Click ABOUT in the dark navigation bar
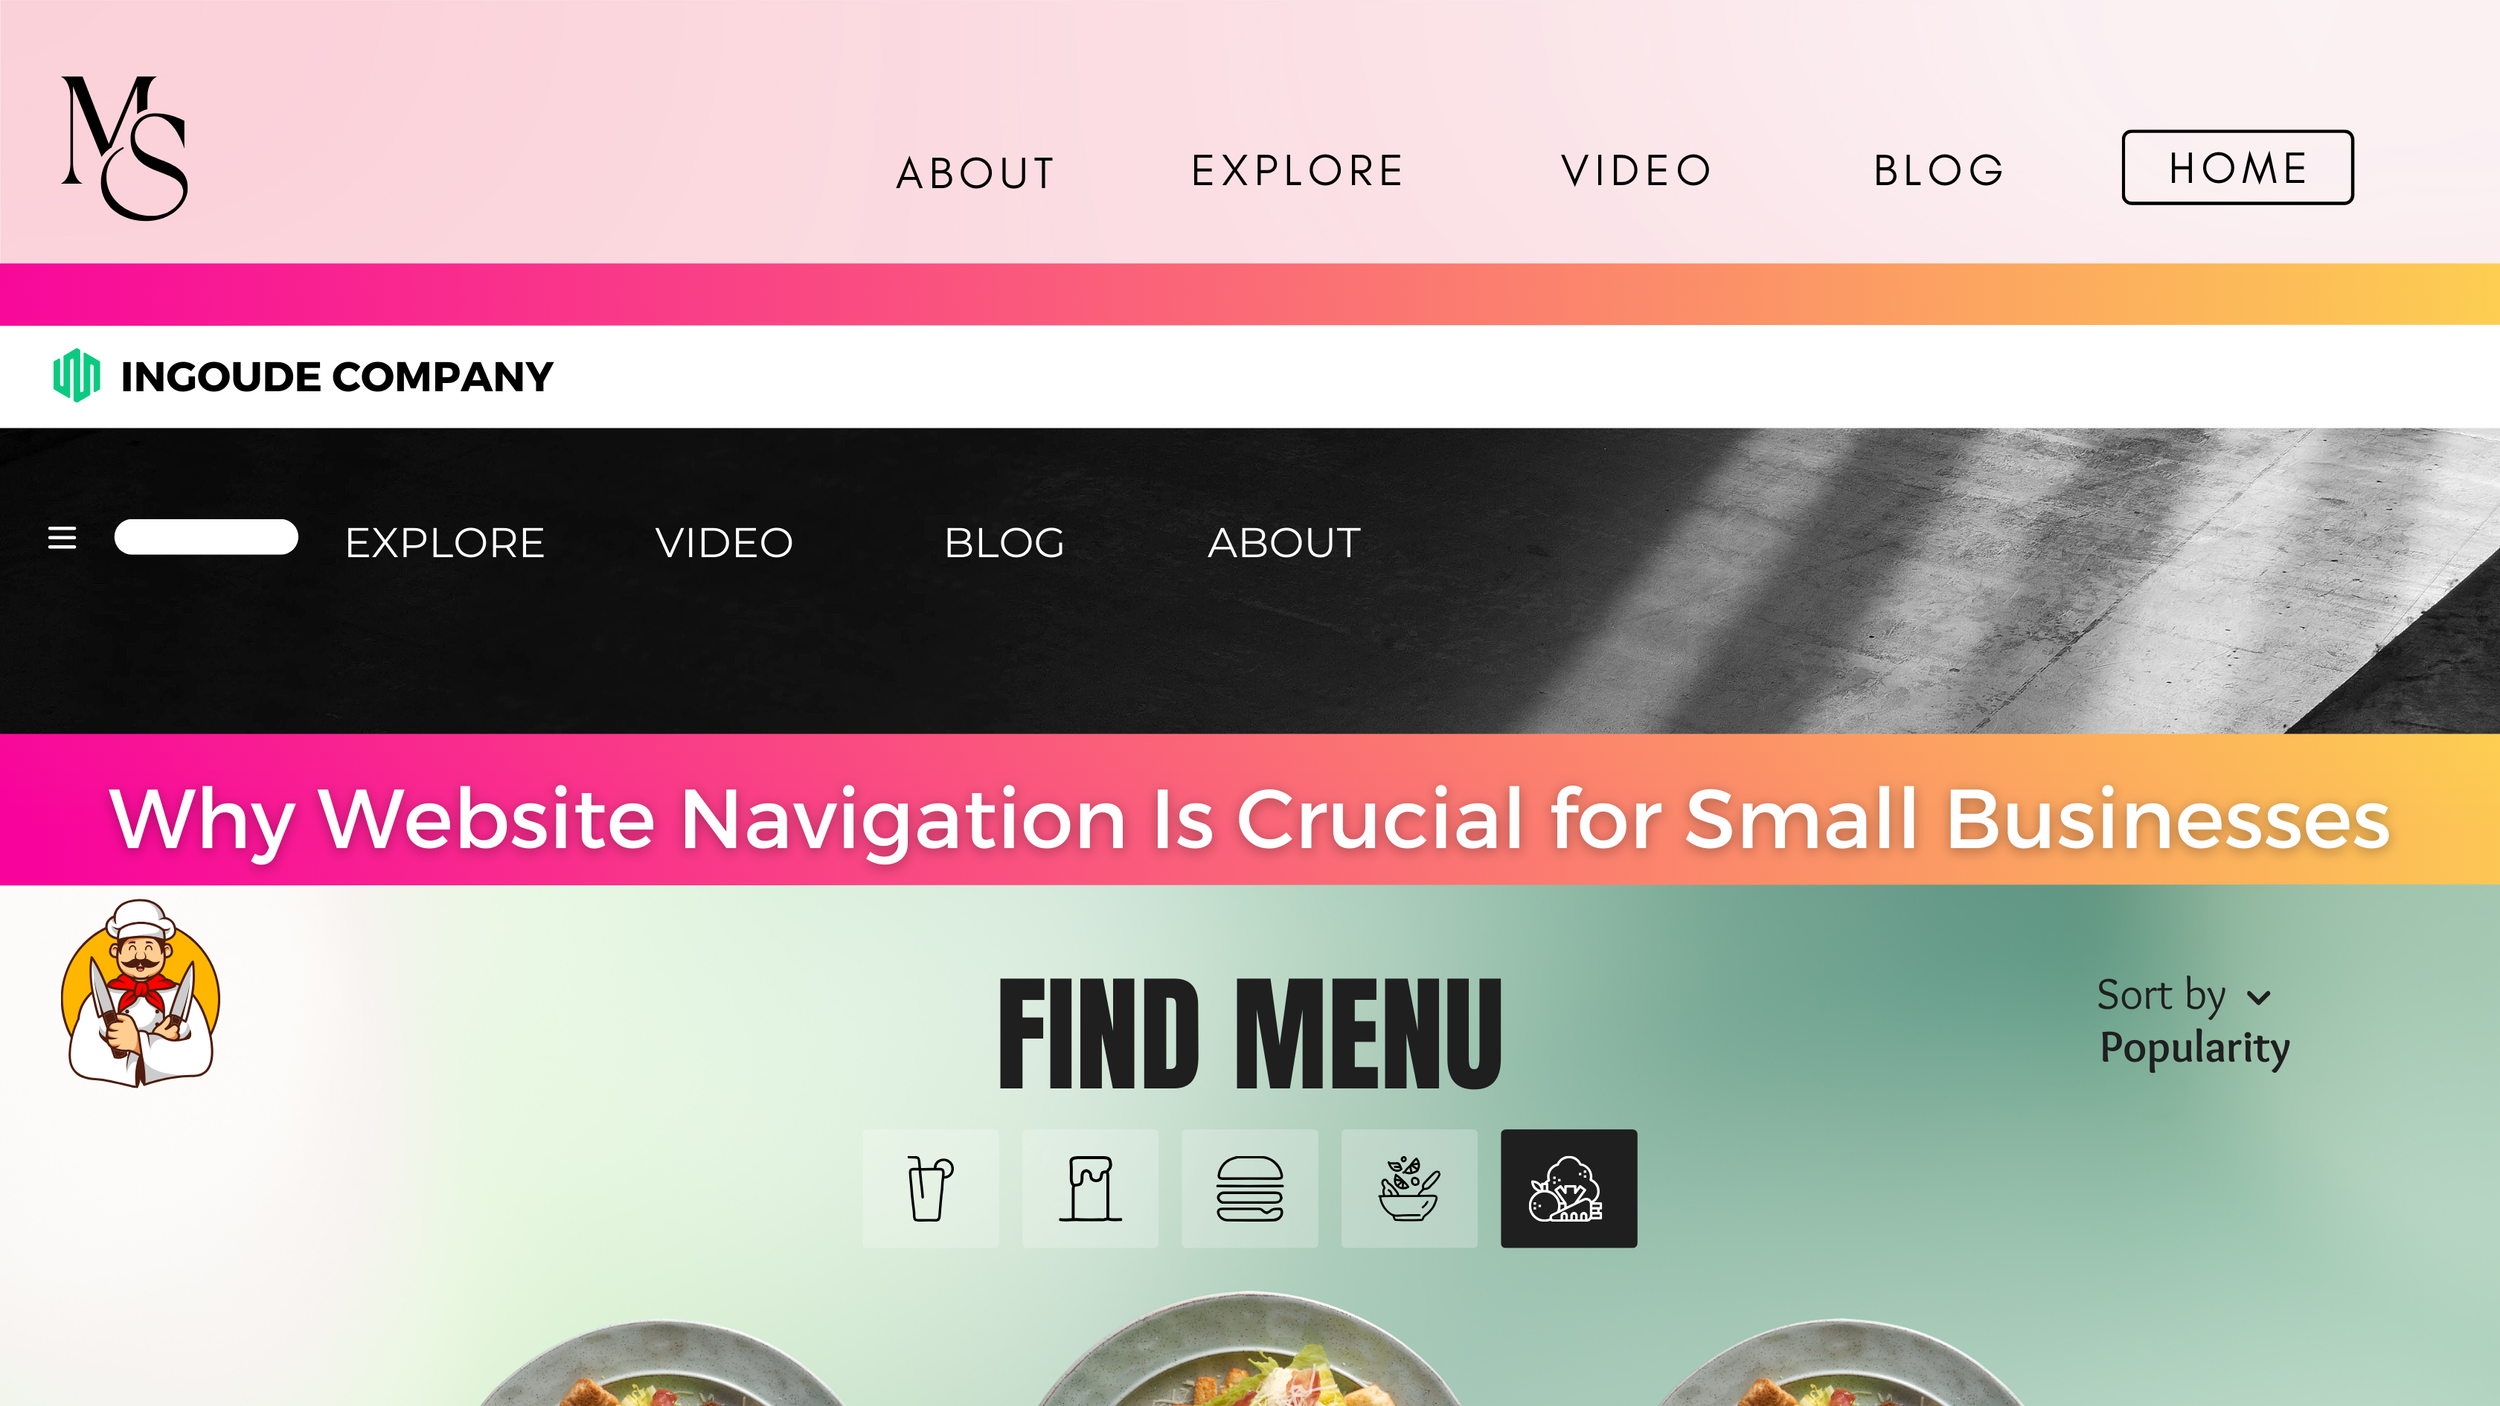Image resolution: width=2500 pixels, height=1406 pixels. click(x=1284, y=543)
